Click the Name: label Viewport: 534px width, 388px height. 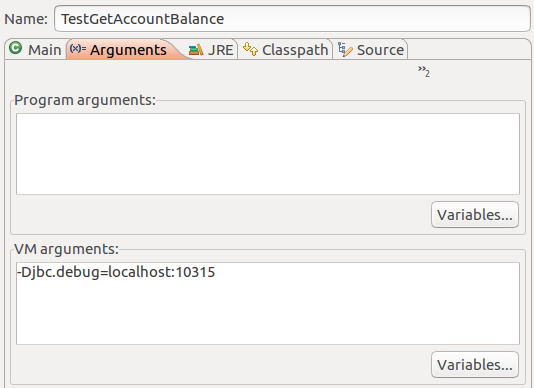26,19
